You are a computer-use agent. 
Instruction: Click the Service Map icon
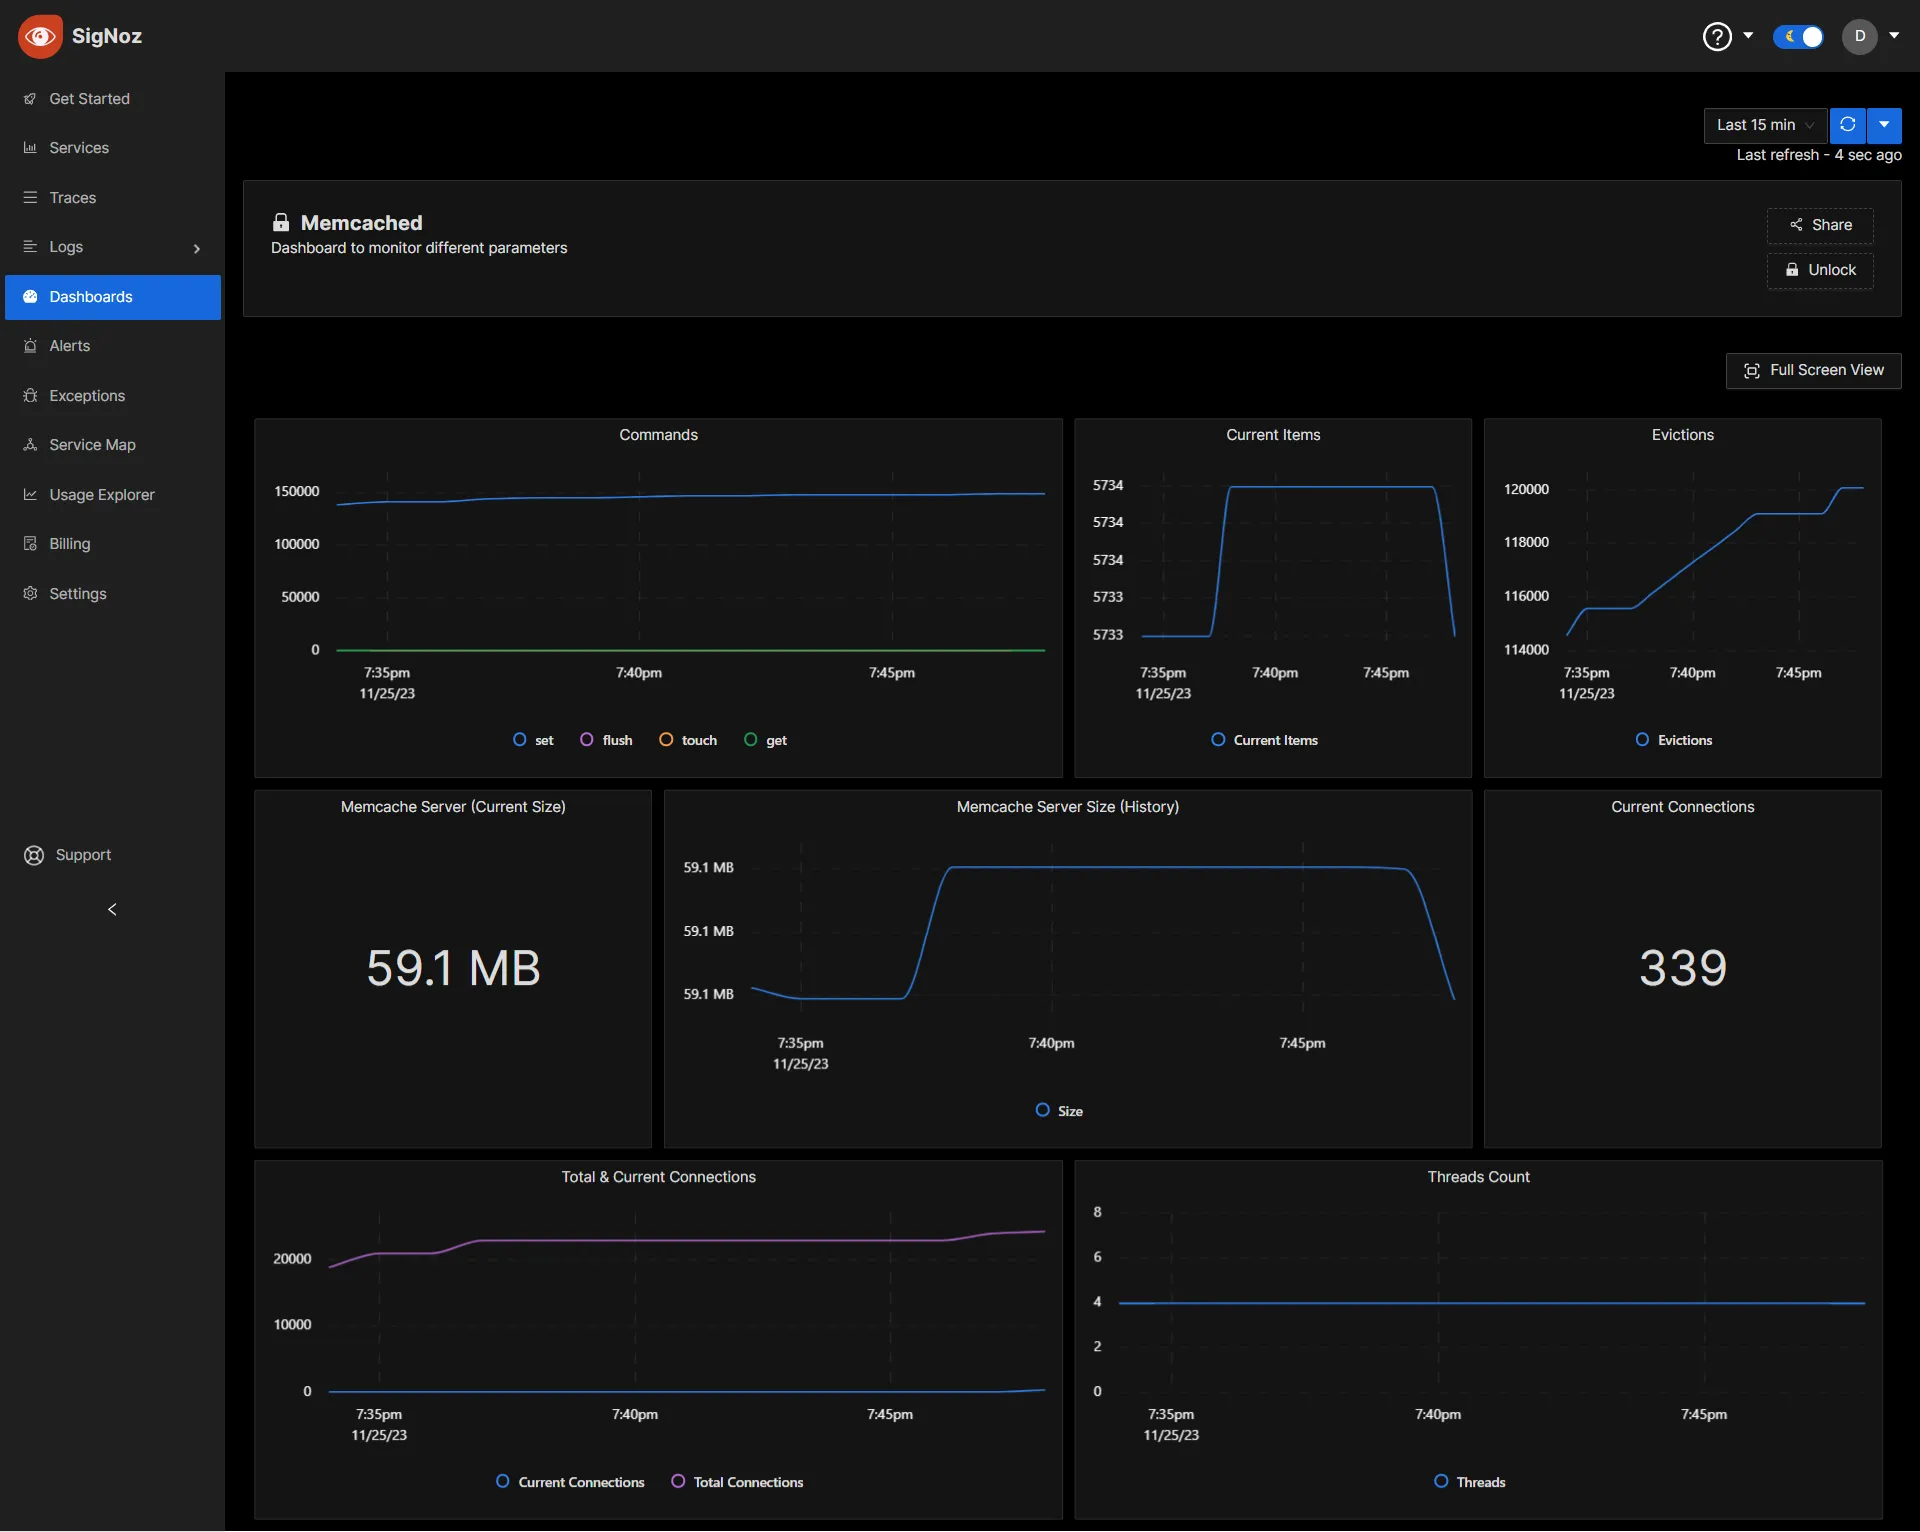click(30, 445)
